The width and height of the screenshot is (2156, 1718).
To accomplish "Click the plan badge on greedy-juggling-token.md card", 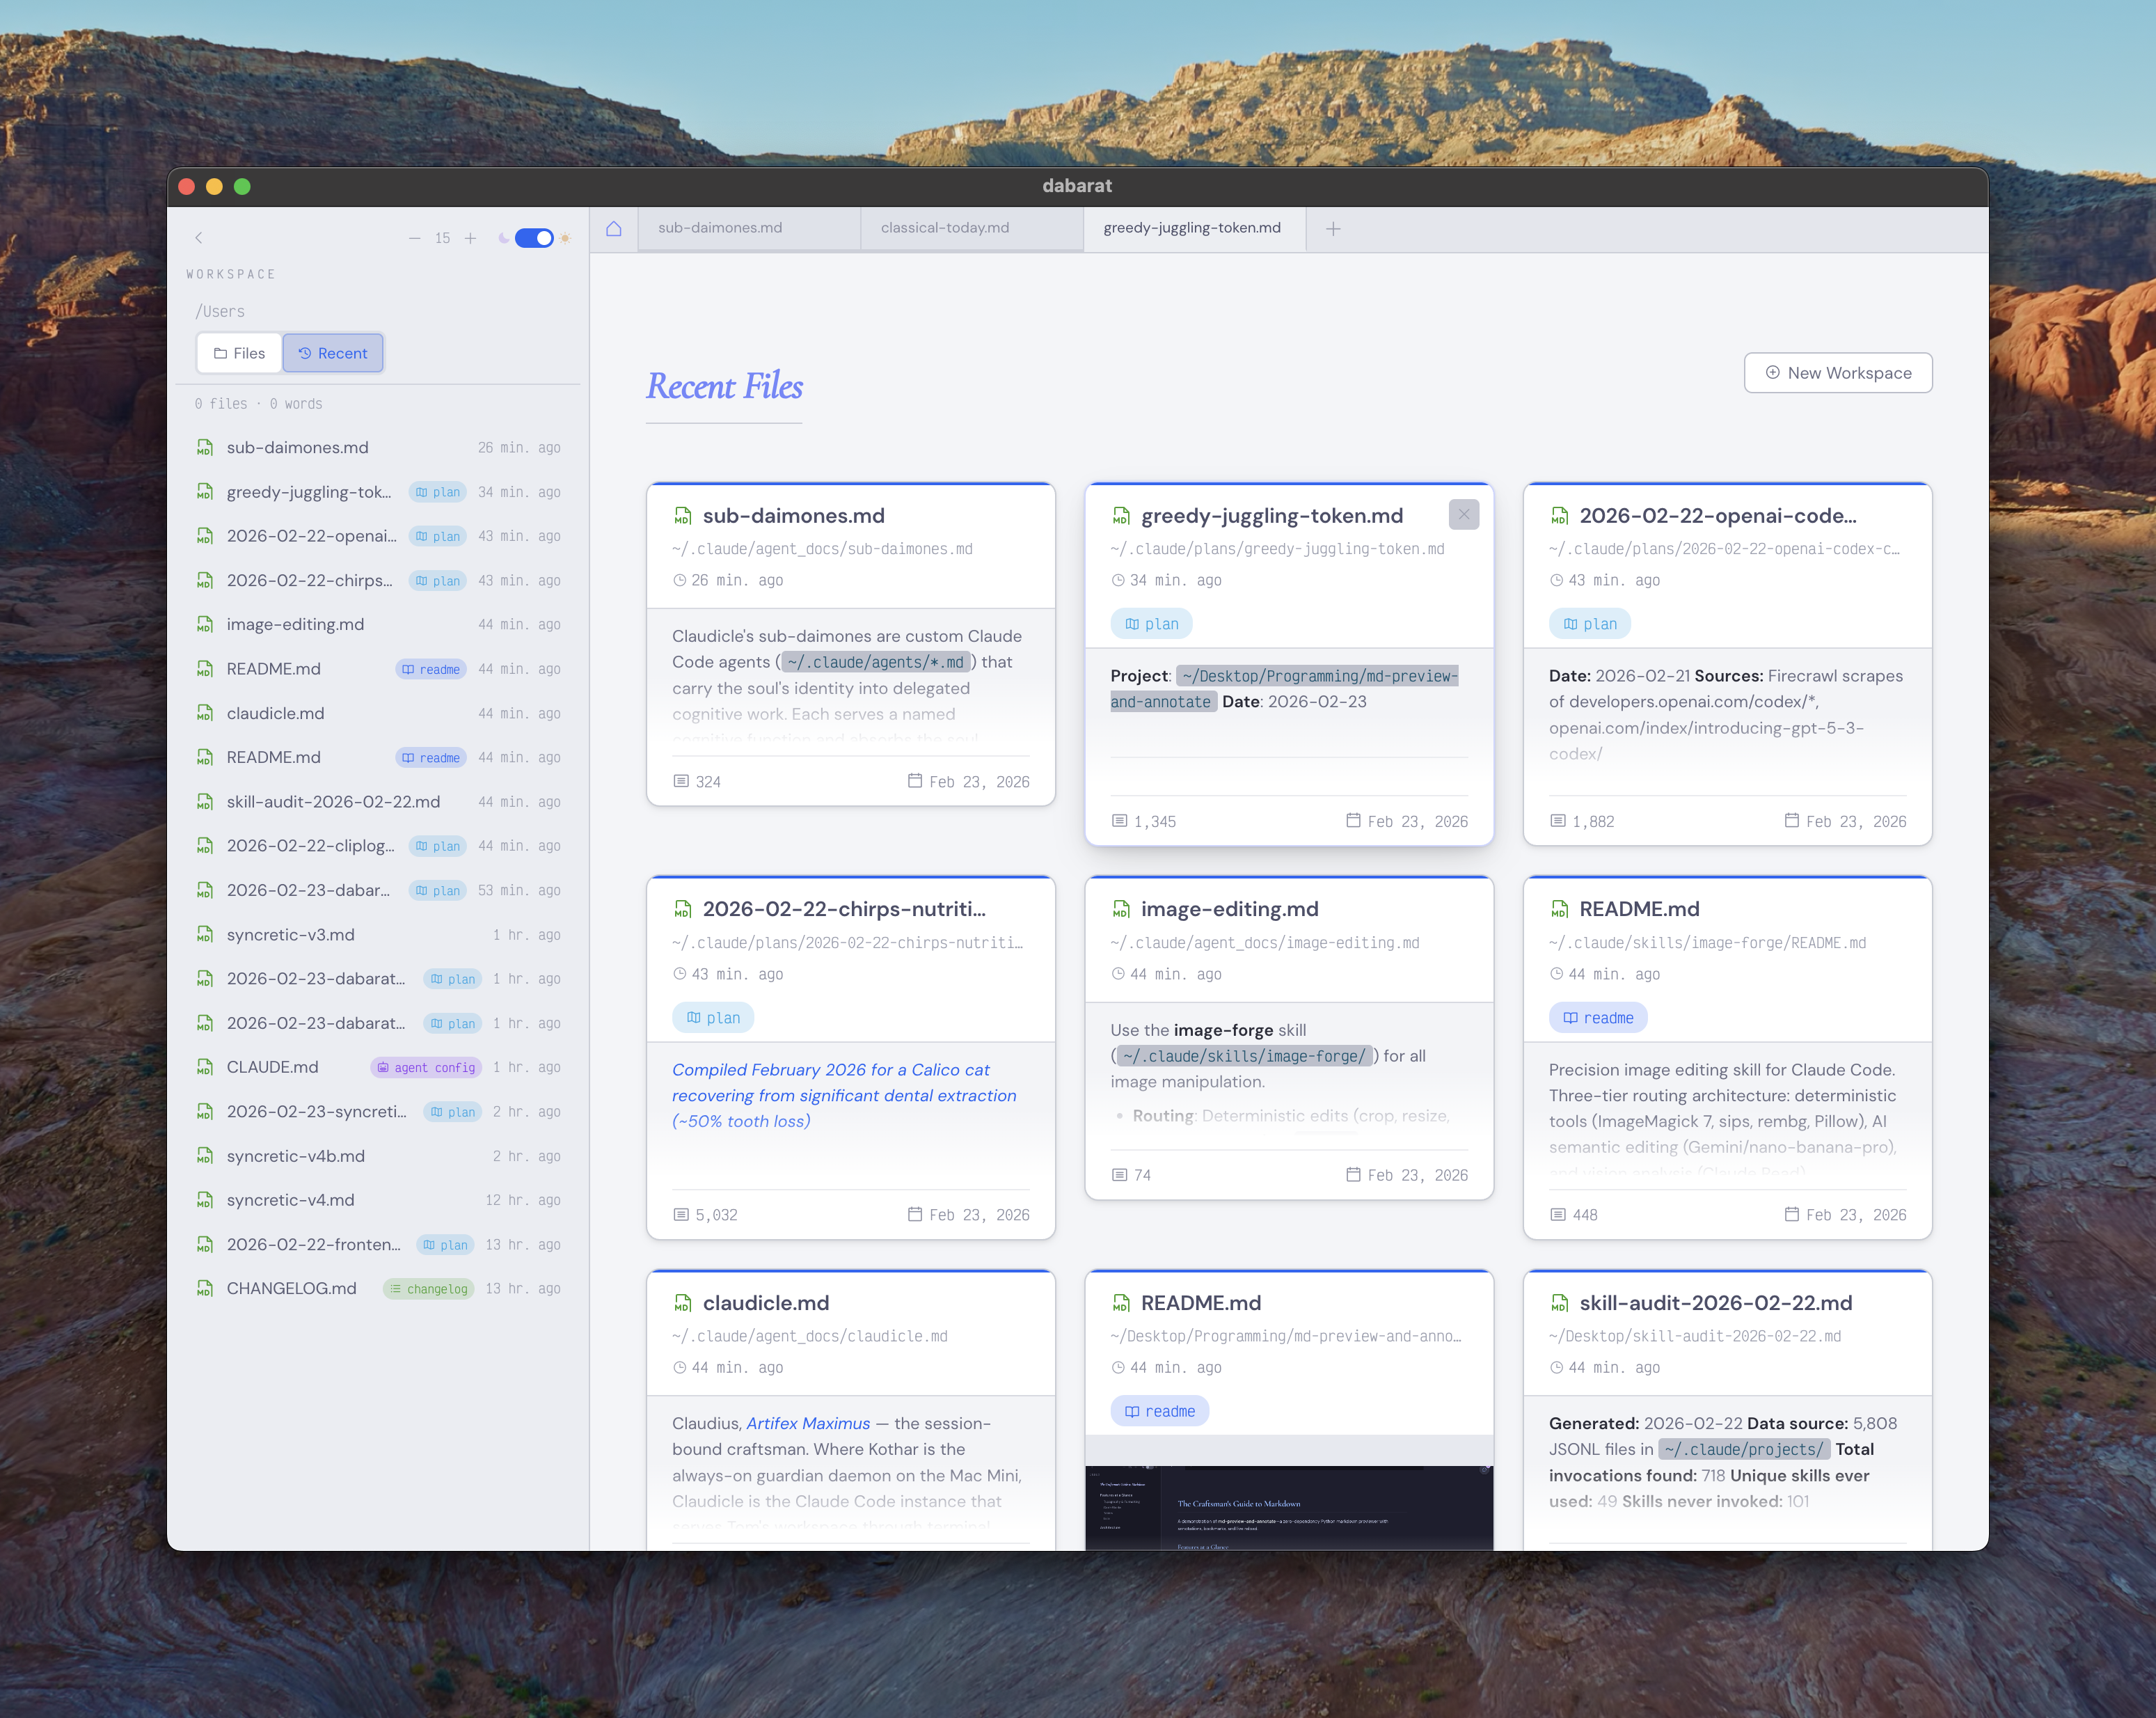I will [1151, 623].
